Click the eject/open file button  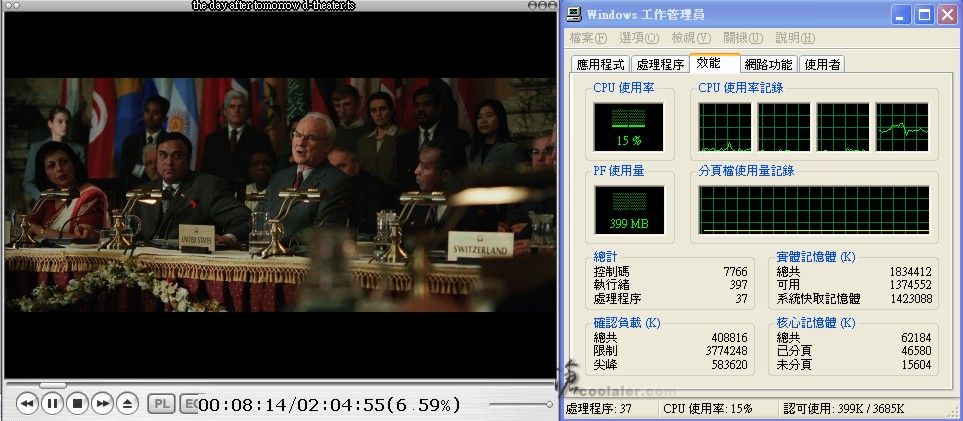pos(128,404)
